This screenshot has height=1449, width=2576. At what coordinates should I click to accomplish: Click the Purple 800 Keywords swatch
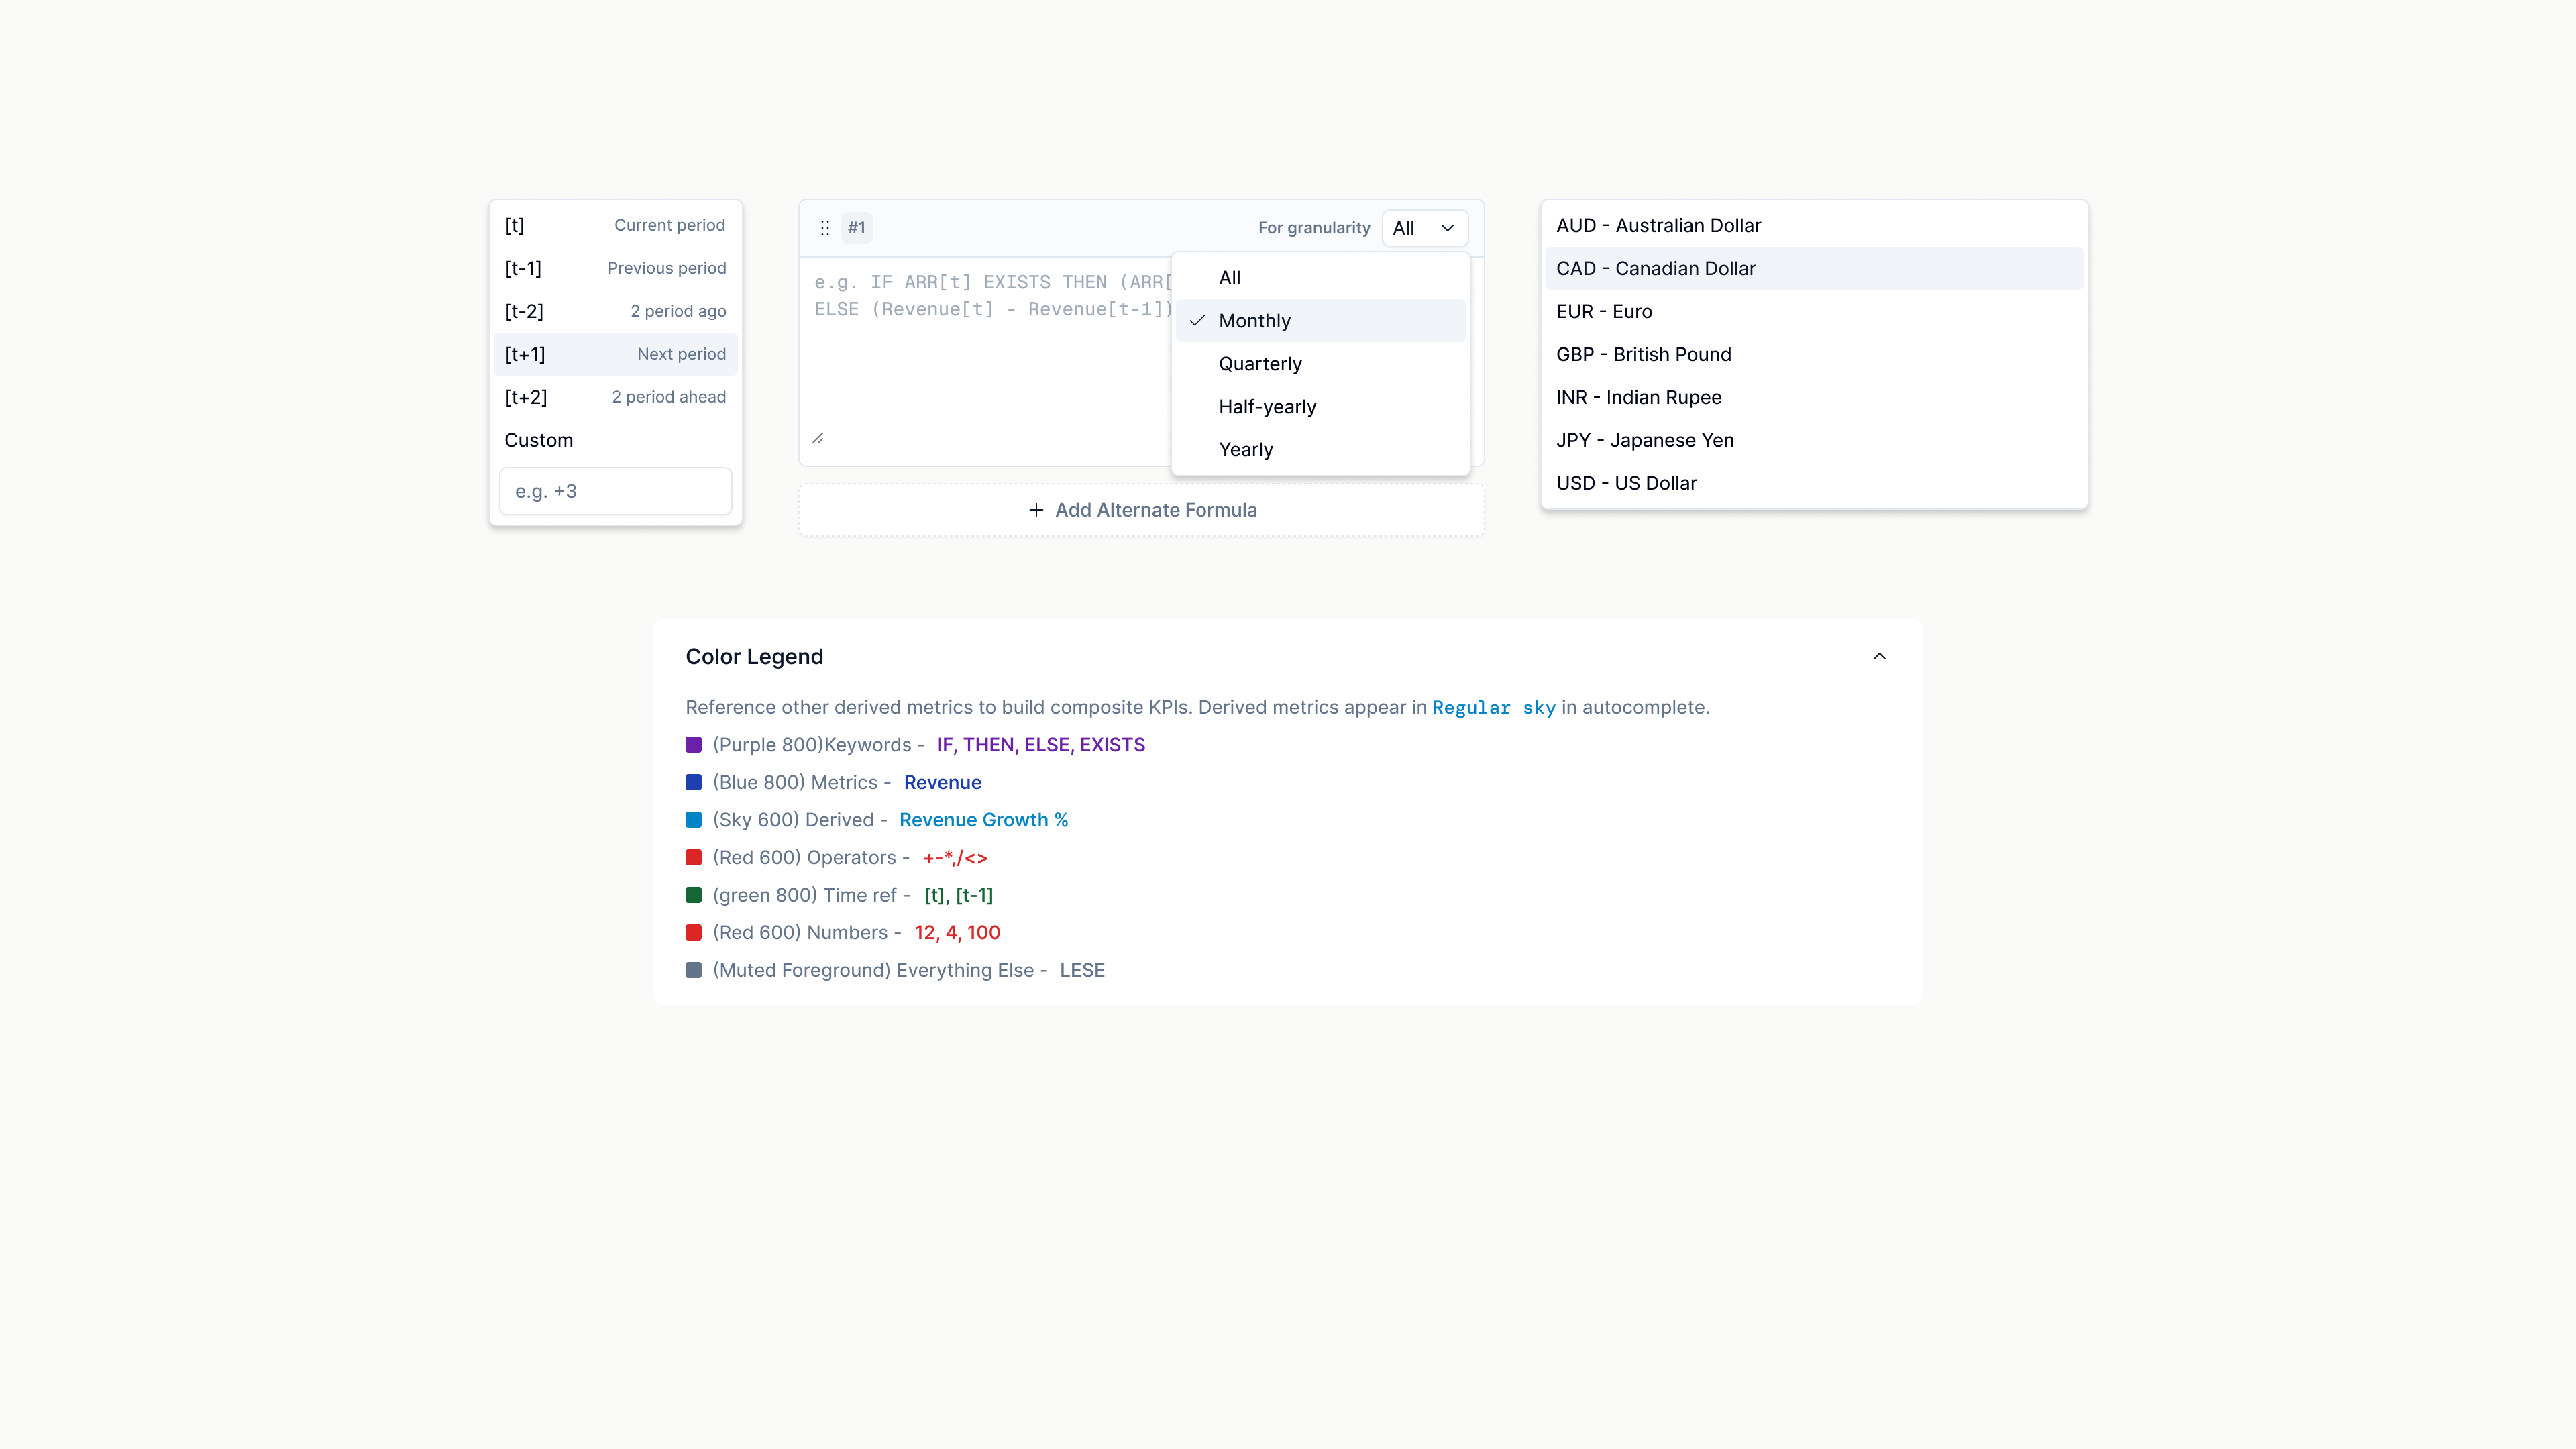[693, 745]
